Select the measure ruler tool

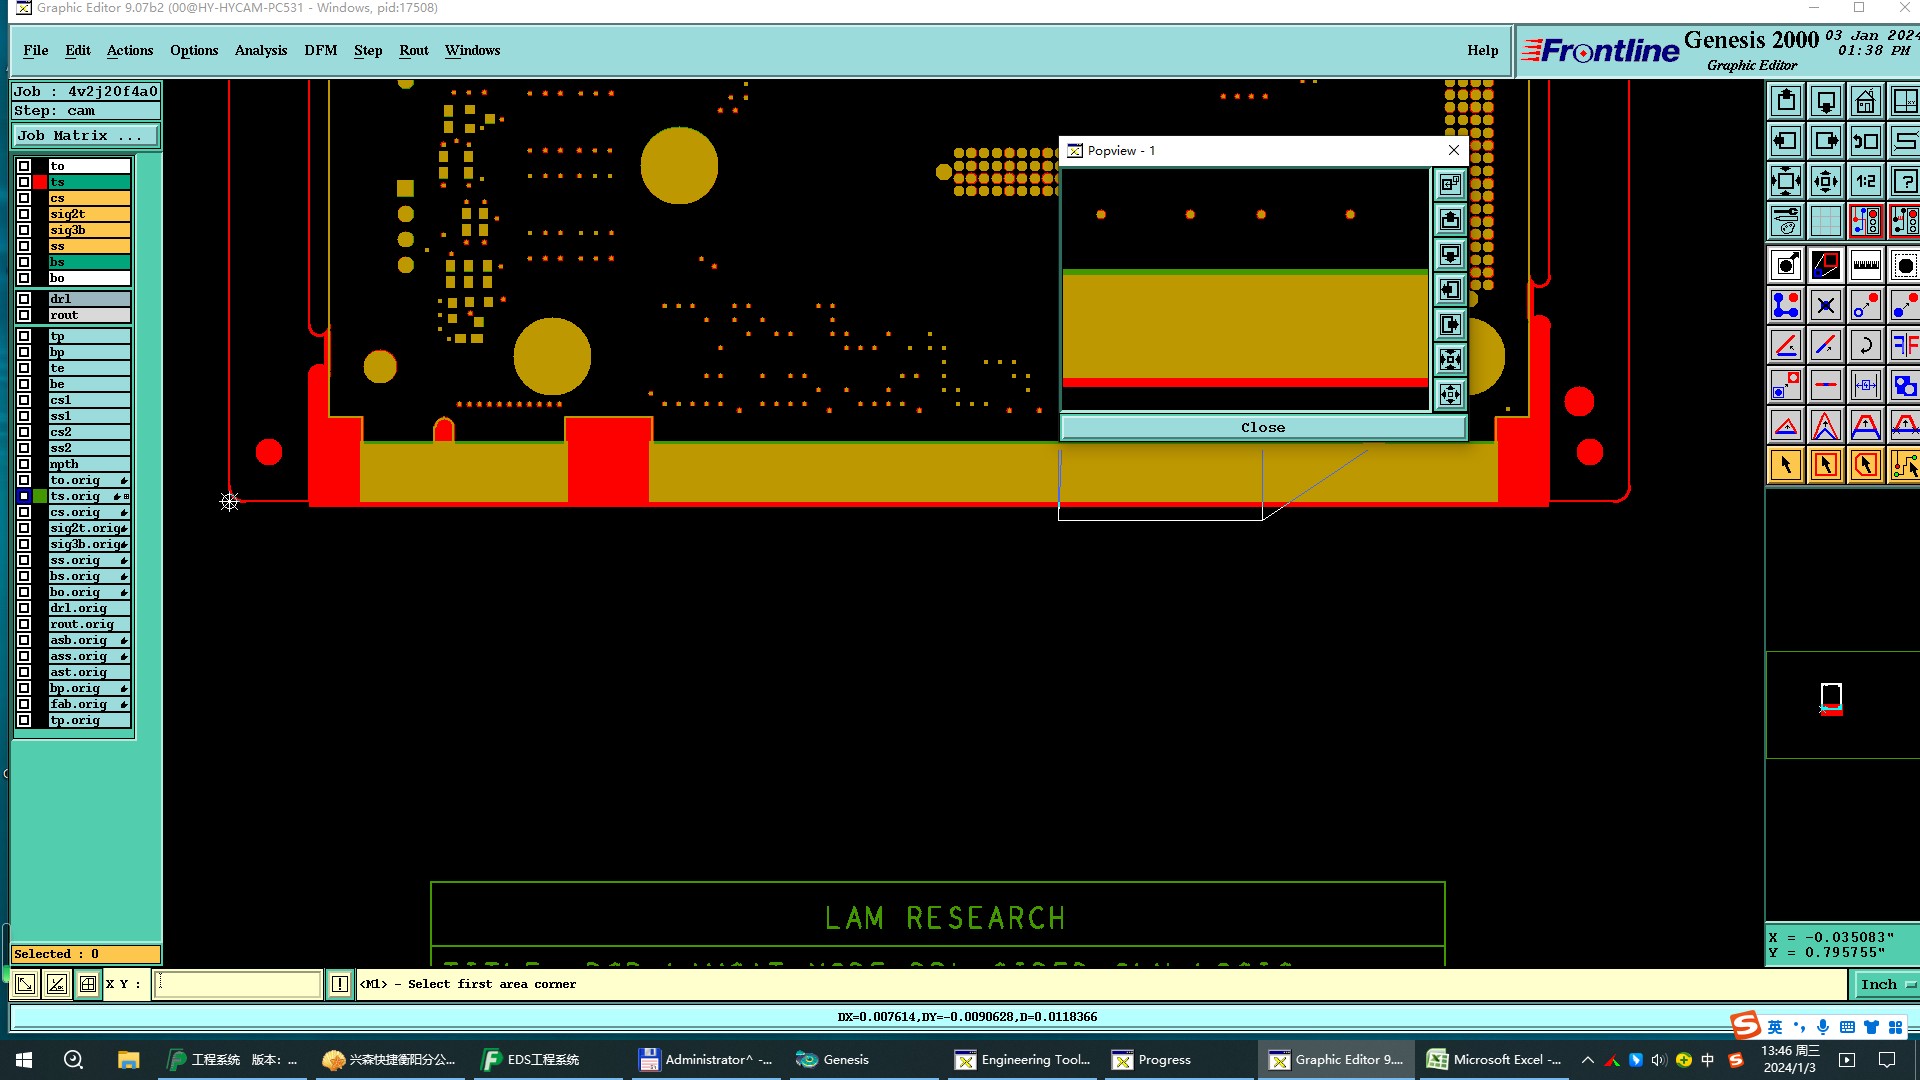[1865, 265]
